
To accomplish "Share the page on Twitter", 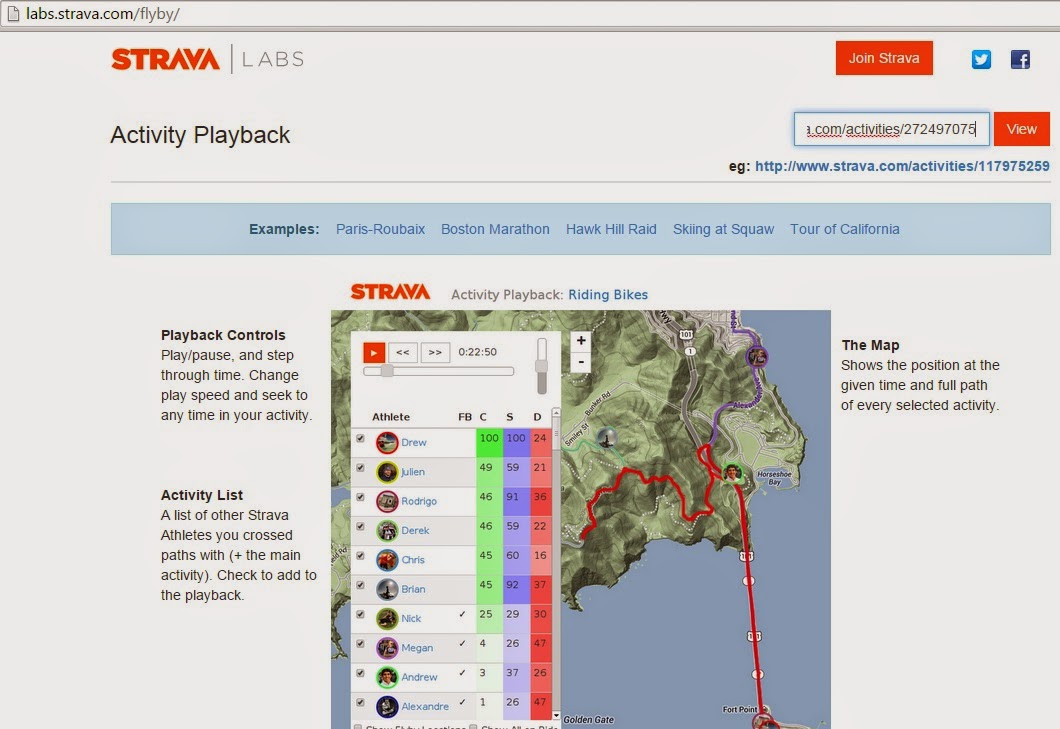I will pos(981,59).
